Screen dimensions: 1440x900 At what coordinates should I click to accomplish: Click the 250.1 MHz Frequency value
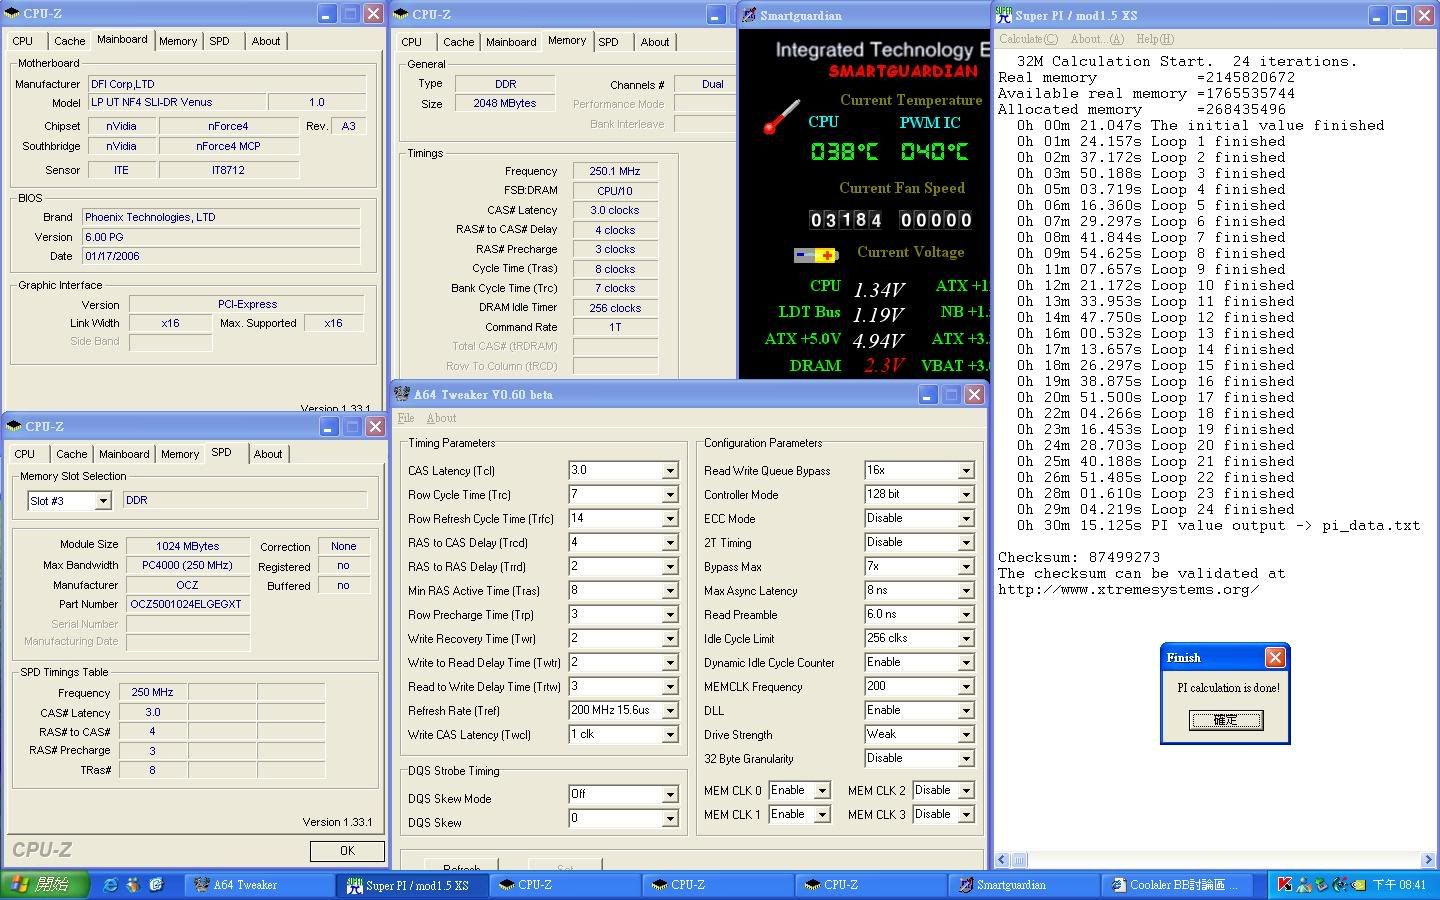(x=615, y=171)
